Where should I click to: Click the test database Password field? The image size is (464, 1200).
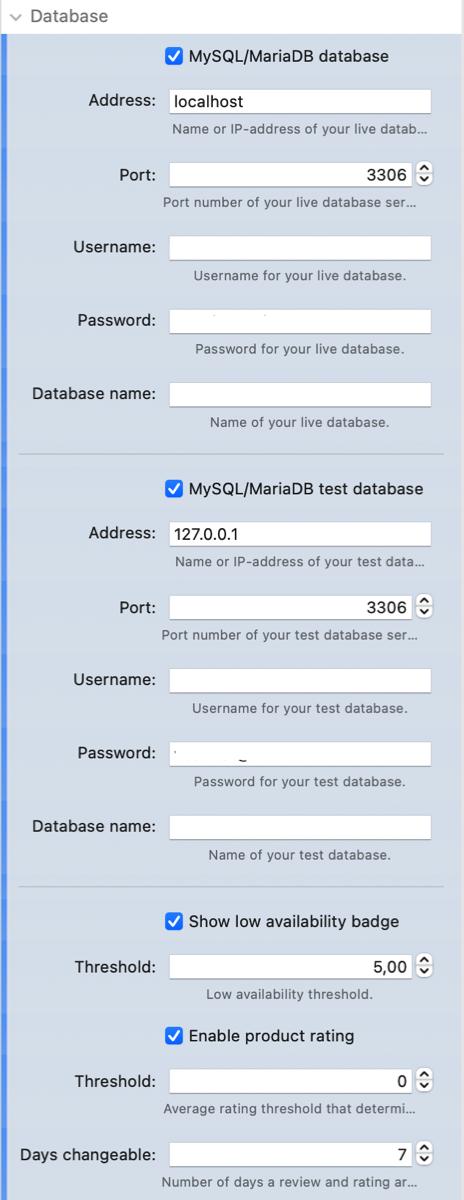coord(300,753)
